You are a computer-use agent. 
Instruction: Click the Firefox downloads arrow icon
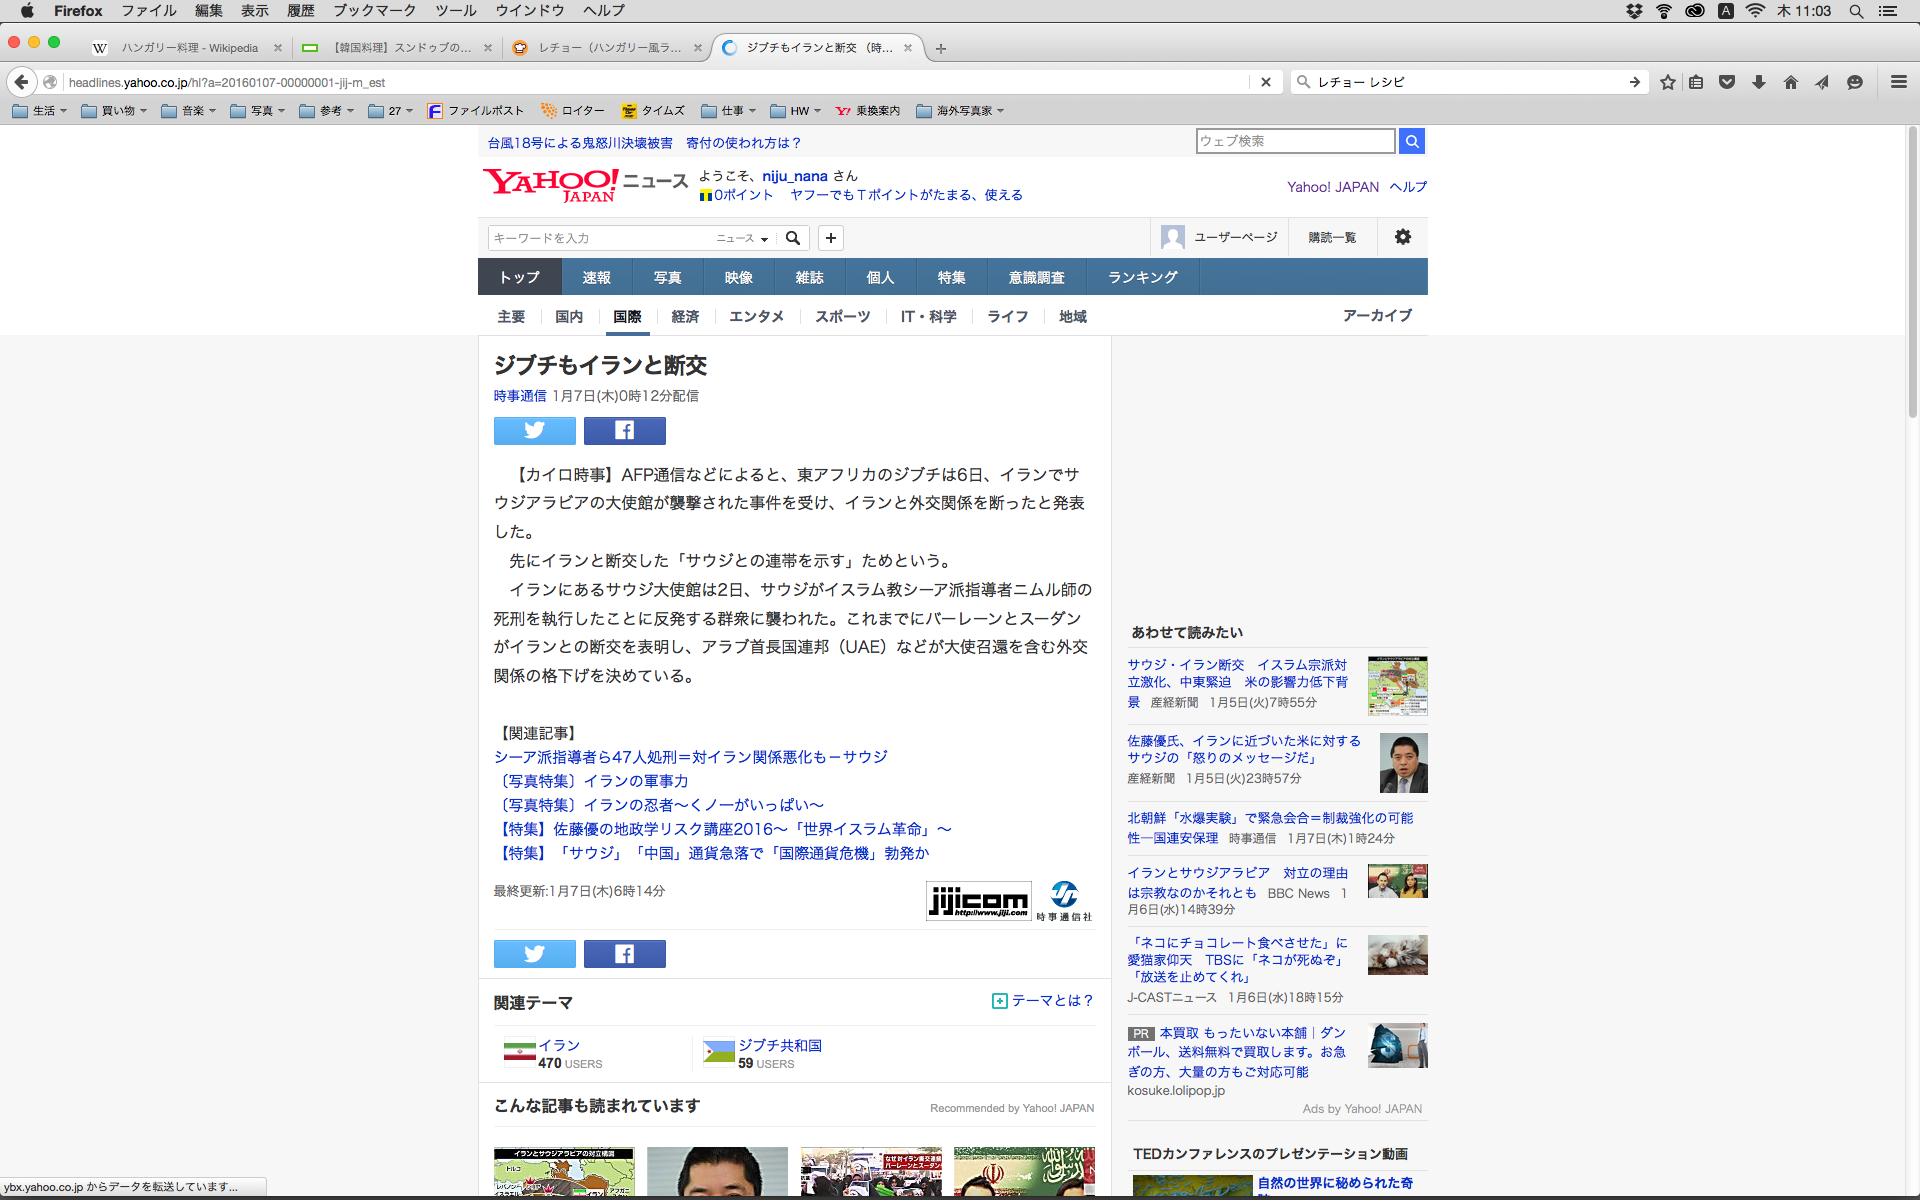coord(1758,82)
